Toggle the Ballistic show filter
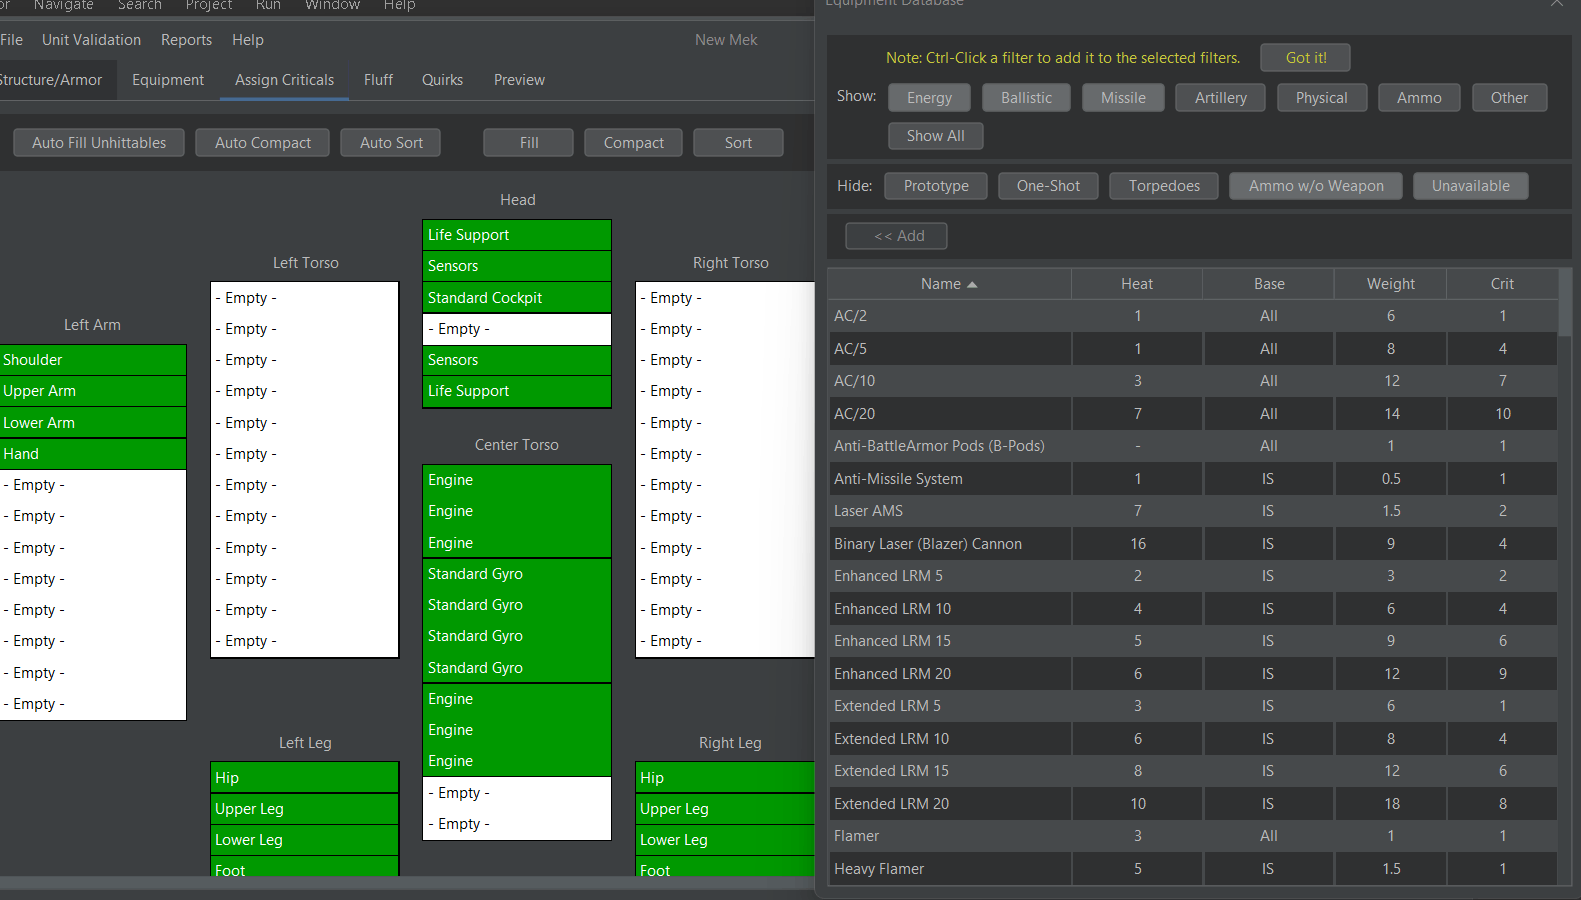The width and height of the screenshot is (1581, 900). [1026, 98]
